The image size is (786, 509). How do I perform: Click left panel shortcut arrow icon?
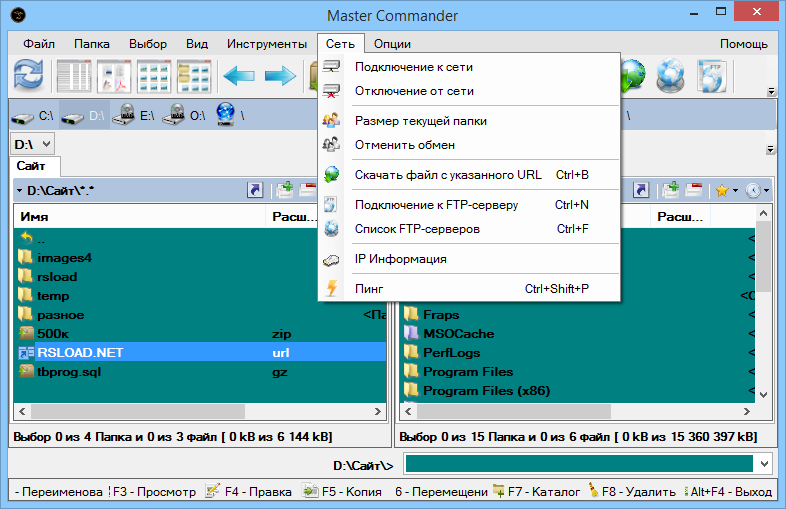(255, 190)
